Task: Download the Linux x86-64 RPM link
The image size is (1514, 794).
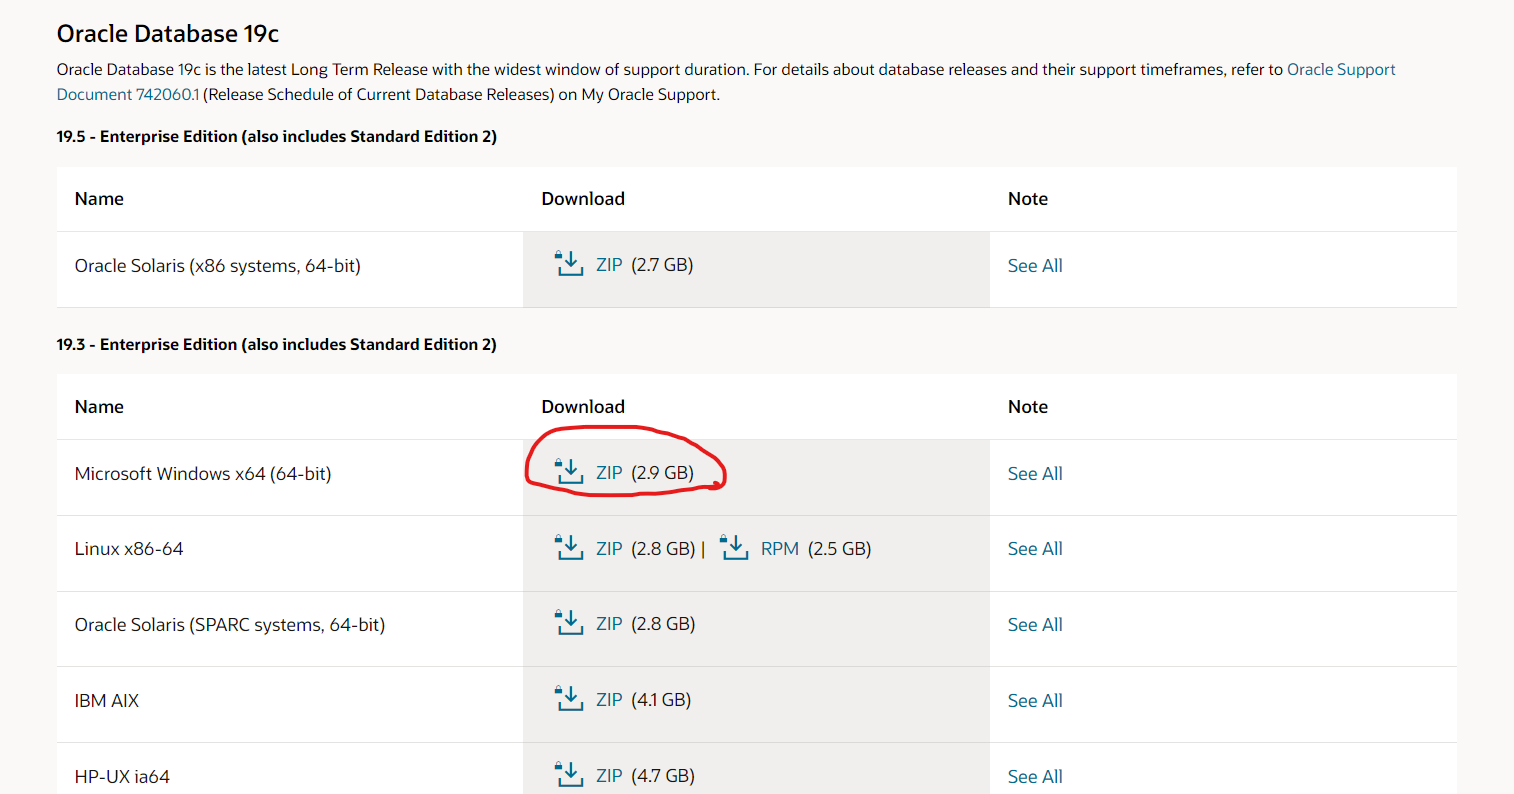Action: pos(780,549)
